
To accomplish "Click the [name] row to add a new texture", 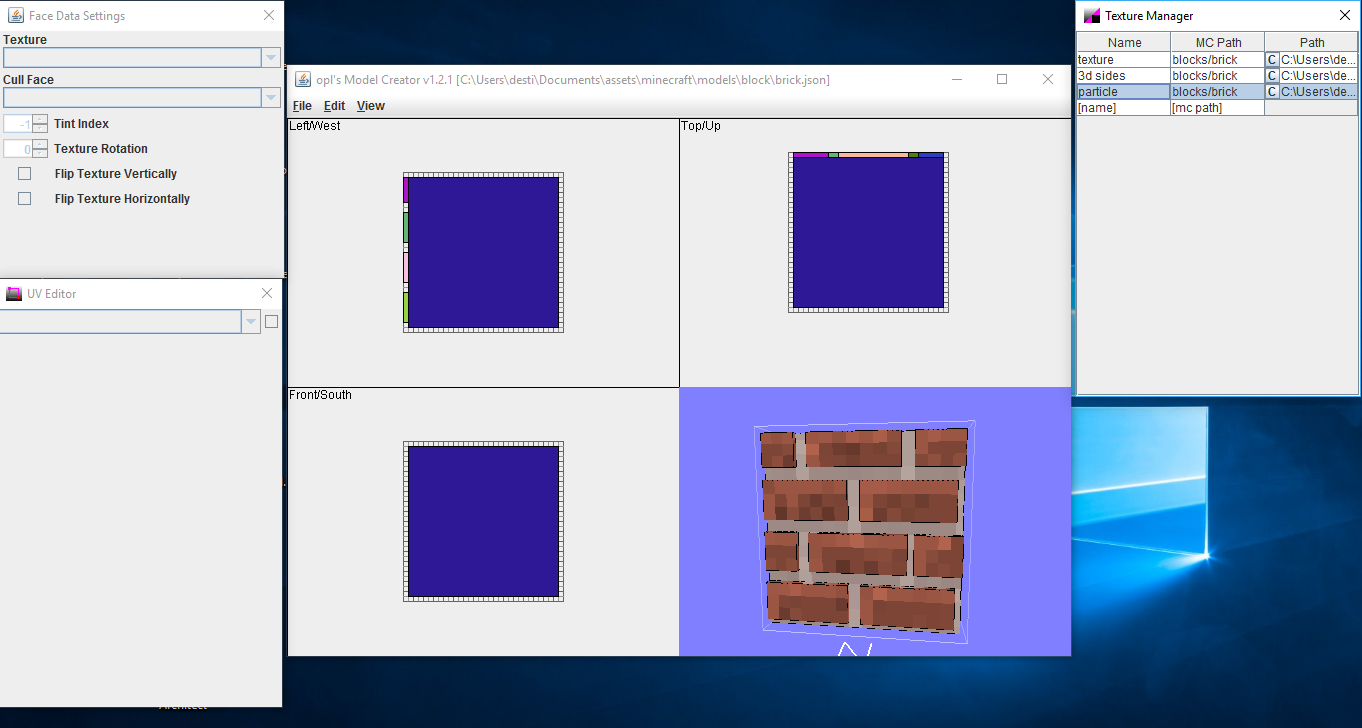I will pos(1122,107).
